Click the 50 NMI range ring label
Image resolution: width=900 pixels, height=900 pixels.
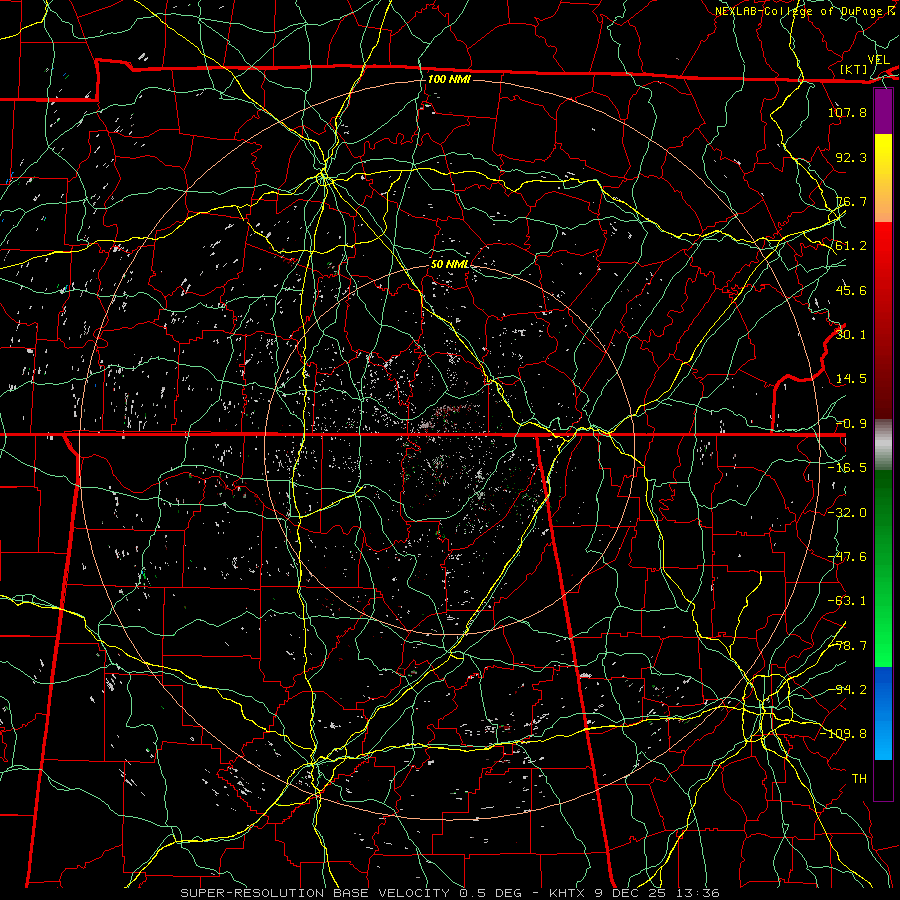click(x=450, y=264)
